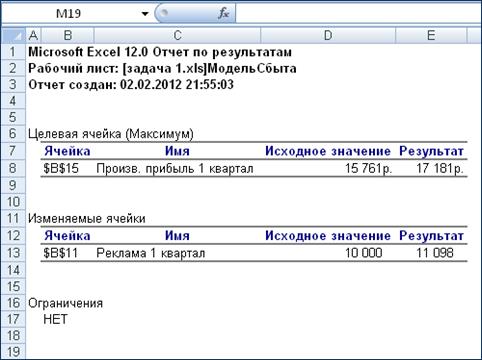Click the value 11 098

point(435,253)
